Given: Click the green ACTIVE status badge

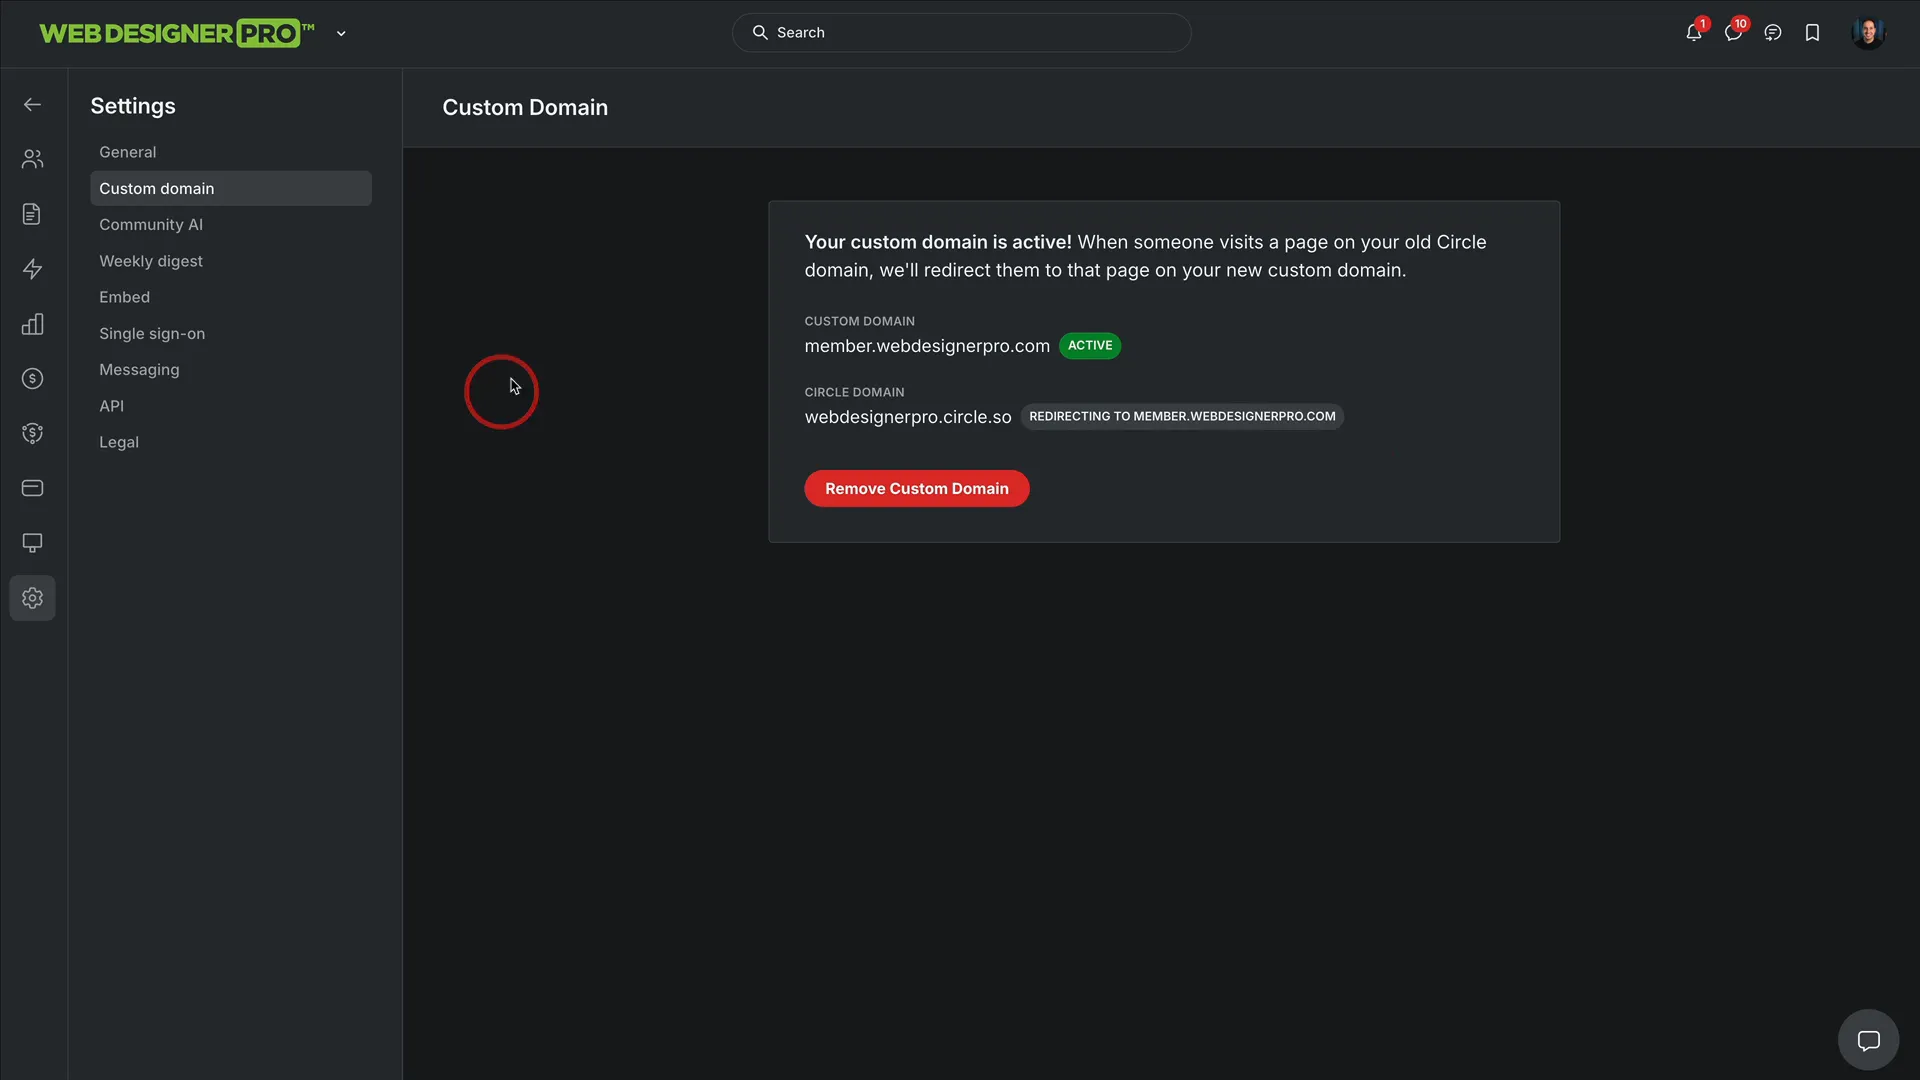Looking at the screenshot, I should (x=1089, y=345).
